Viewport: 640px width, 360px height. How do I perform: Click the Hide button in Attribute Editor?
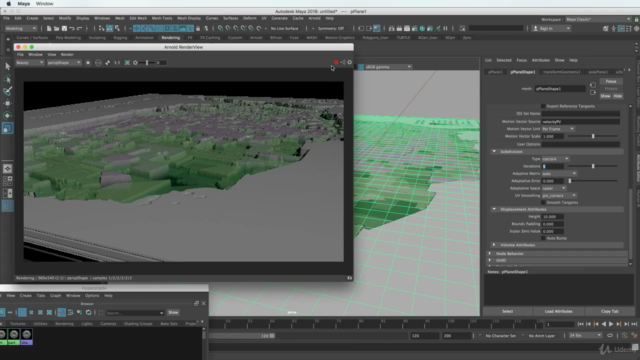coord(618,96)
